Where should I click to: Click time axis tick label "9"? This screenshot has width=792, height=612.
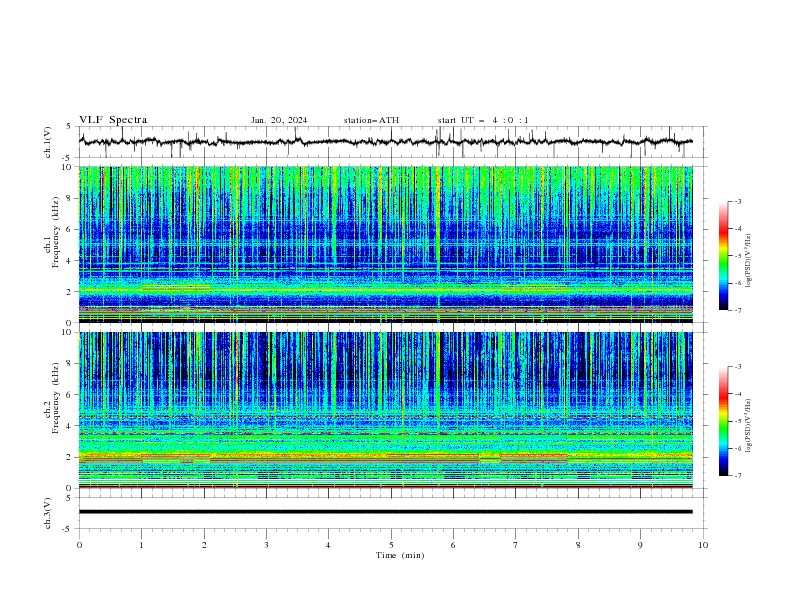coord(640,545)
